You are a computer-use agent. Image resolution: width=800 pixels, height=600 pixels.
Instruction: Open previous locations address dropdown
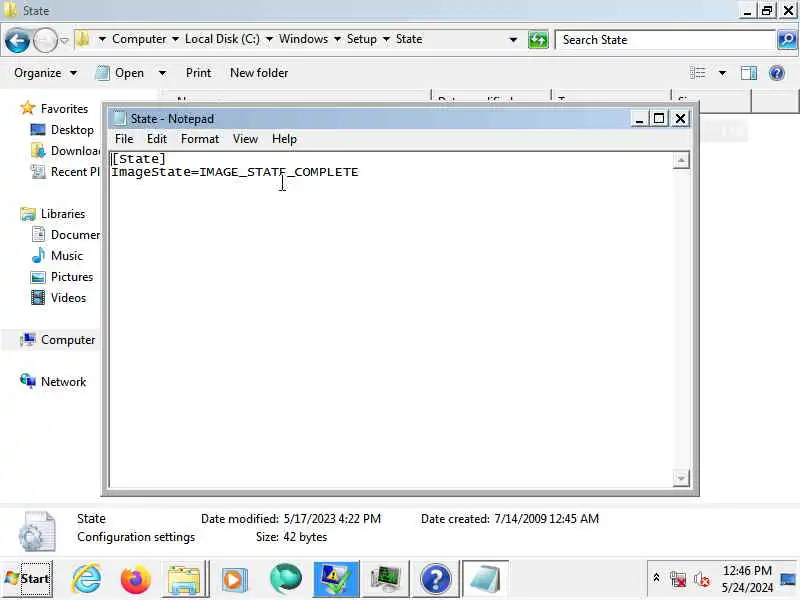coord(513,40)
